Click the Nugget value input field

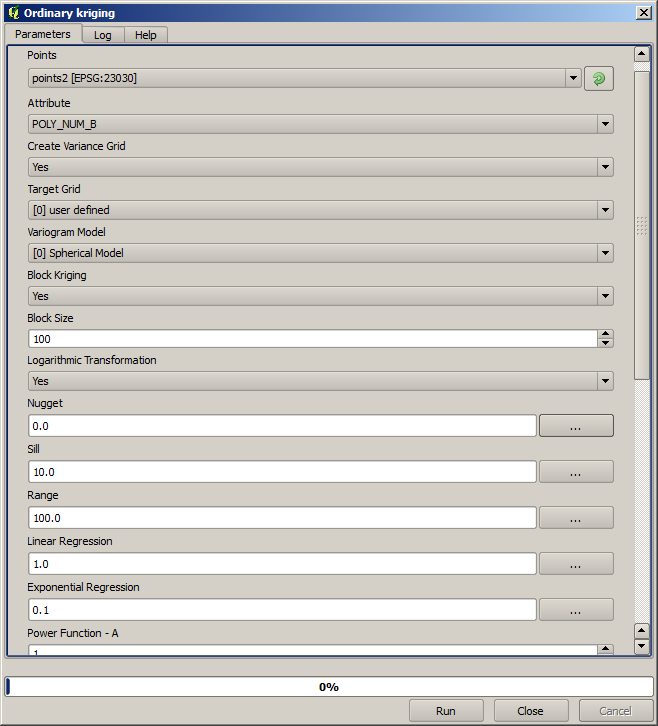coord(283,426)
